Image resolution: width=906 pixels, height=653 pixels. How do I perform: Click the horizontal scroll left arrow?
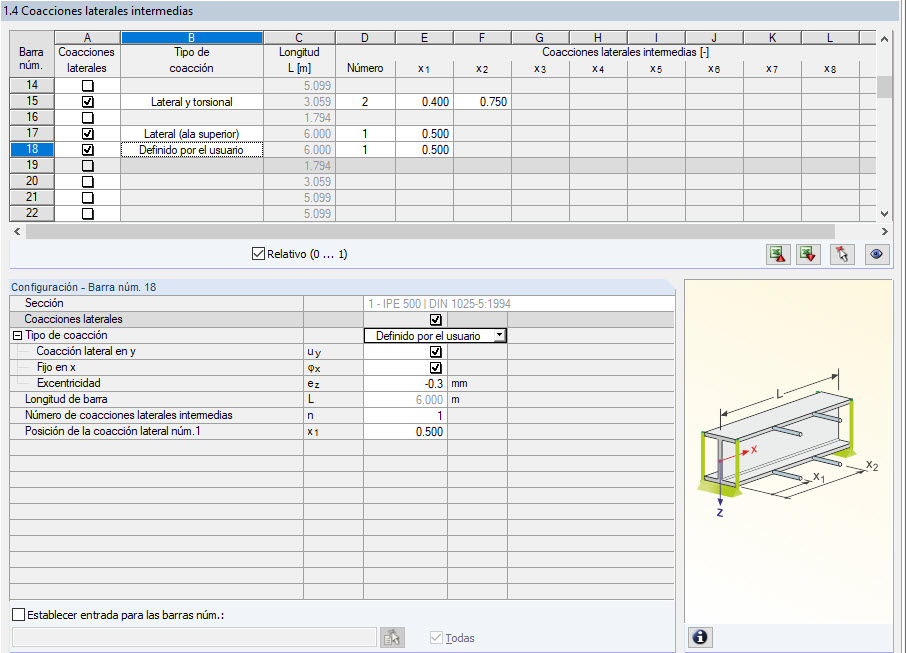coord(17,232)
